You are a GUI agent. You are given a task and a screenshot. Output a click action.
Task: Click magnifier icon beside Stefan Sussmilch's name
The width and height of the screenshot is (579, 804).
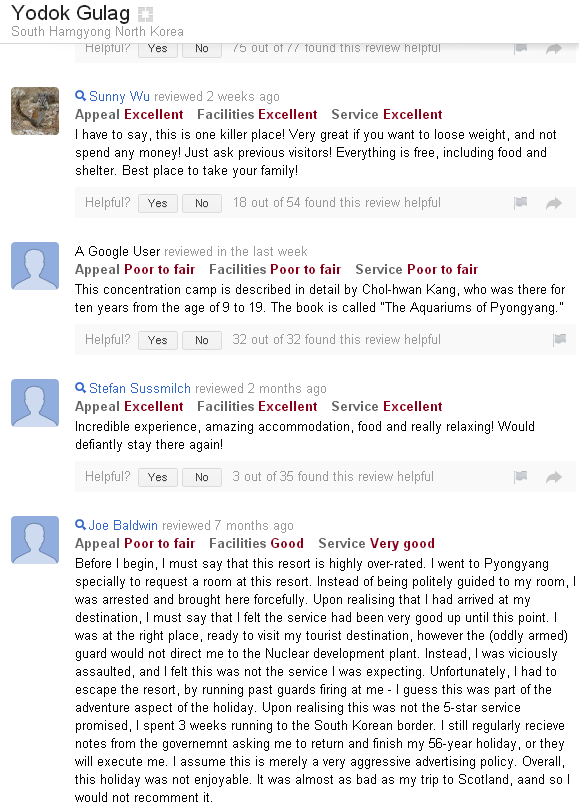tap(81, 388)
